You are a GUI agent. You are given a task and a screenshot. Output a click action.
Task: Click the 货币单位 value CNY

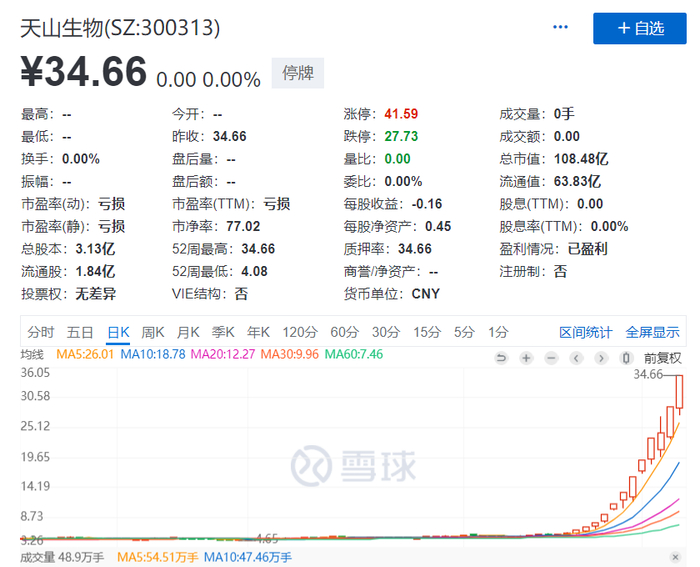(x=425, y=294)
